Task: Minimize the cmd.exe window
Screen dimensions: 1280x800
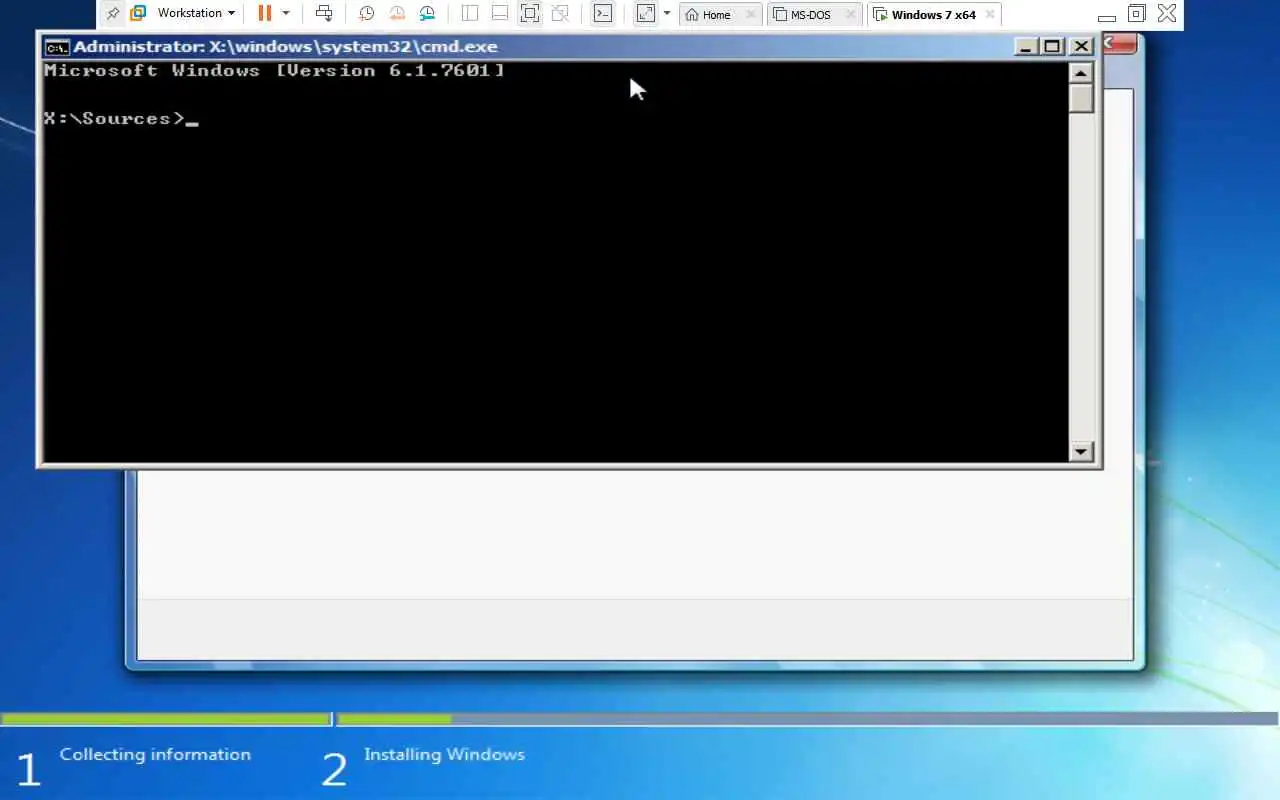Action: click(x=1026, y=46)
